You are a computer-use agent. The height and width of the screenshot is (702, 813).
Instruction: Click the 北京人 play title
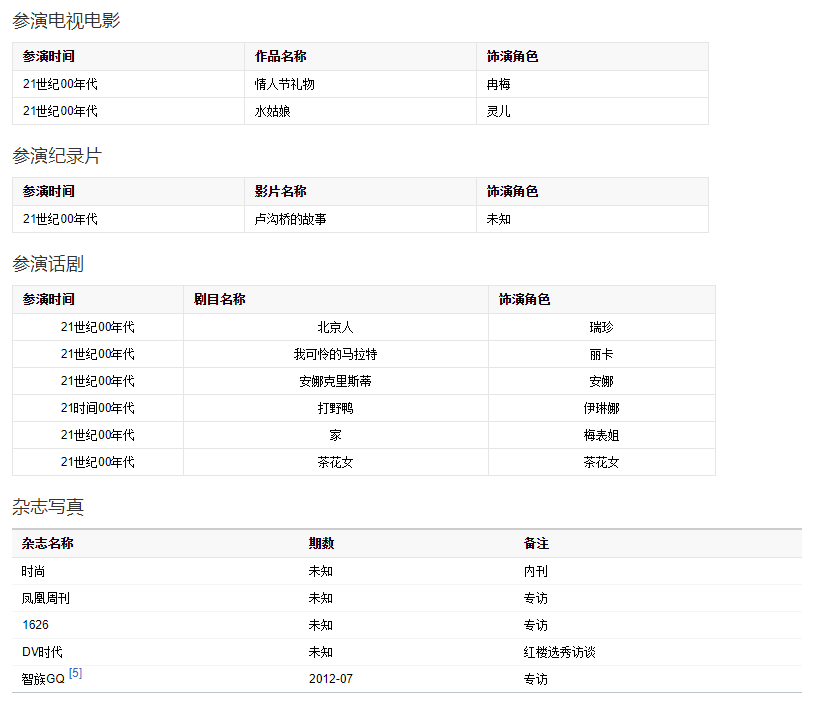click(335, 327)
